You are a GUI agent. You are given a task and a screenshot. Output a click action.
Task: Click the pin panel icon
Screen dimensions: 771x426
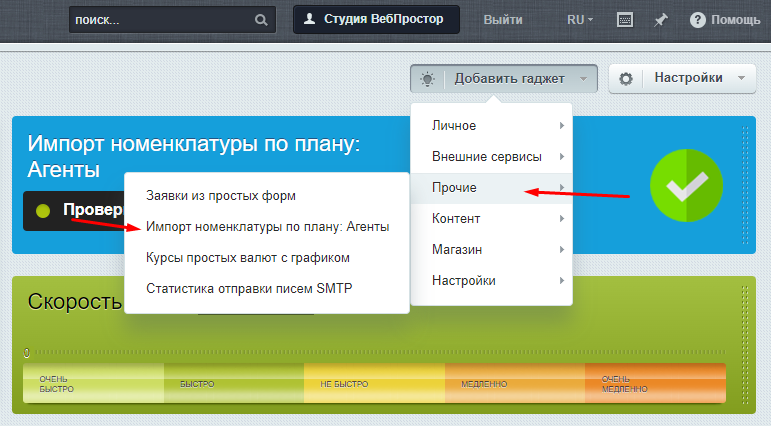click(x=660, y=20)
